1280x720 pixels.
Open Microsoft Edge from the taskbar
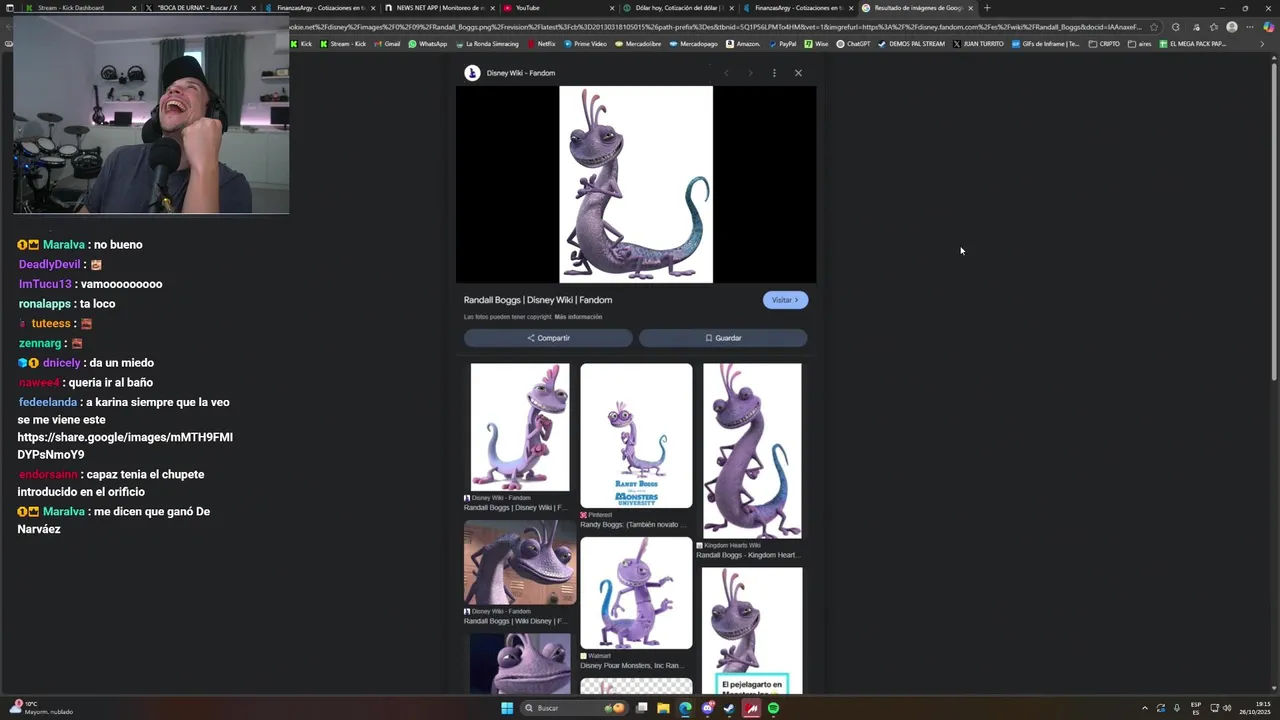click(x=685, y=708)
